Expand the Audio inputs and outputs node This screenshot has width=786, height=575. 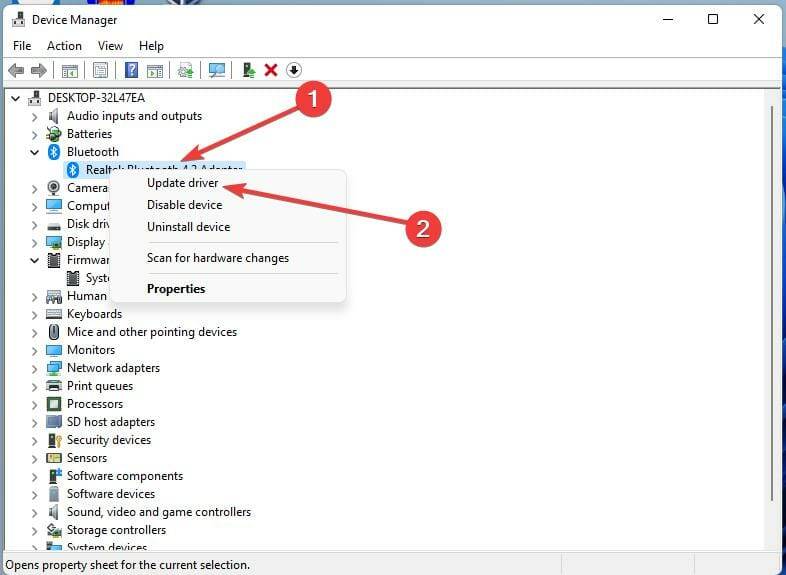click(x=35, y=117)
